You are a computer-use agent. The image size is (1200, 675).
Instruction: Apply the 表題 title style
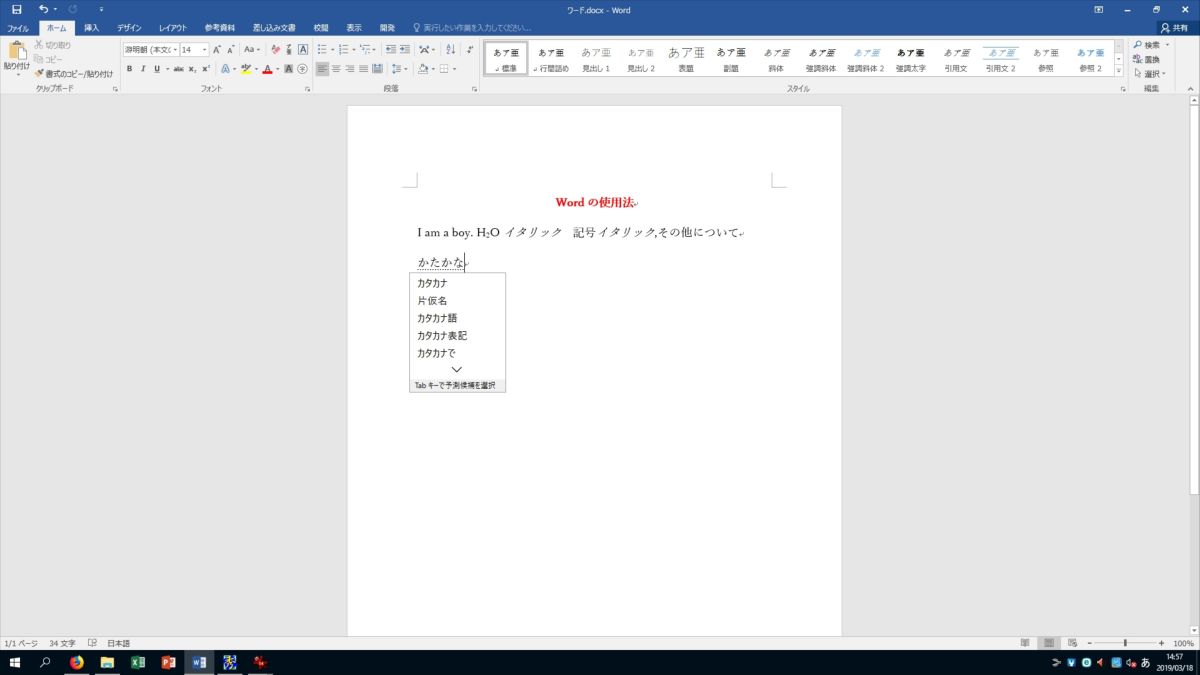click(x=686, y=59)
